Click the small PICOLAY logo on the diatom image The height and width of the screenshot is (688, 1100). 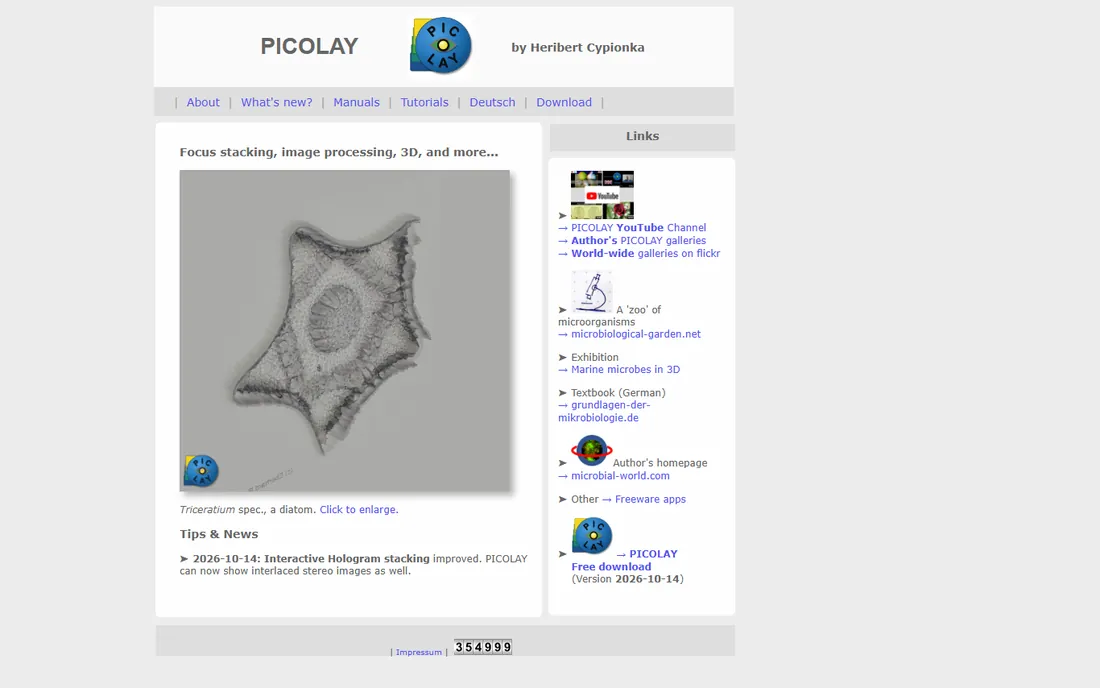(x=201, y=471)
